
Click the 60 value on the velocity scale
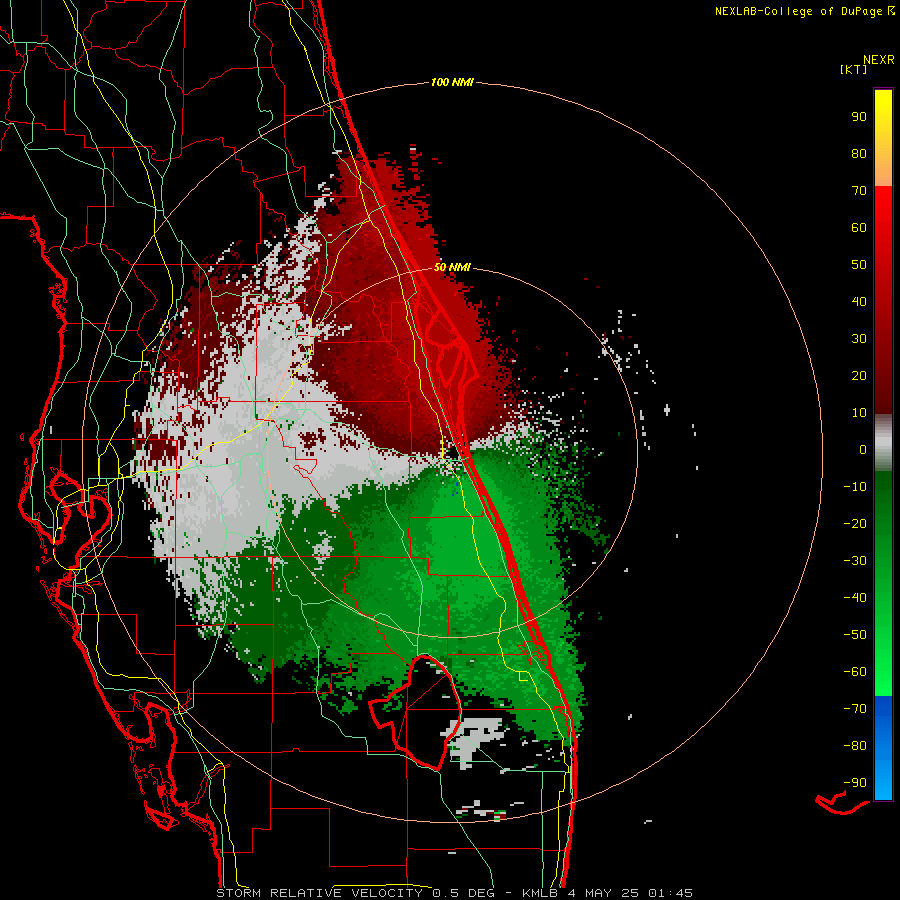pyautogui.click(x=859, y=227)
